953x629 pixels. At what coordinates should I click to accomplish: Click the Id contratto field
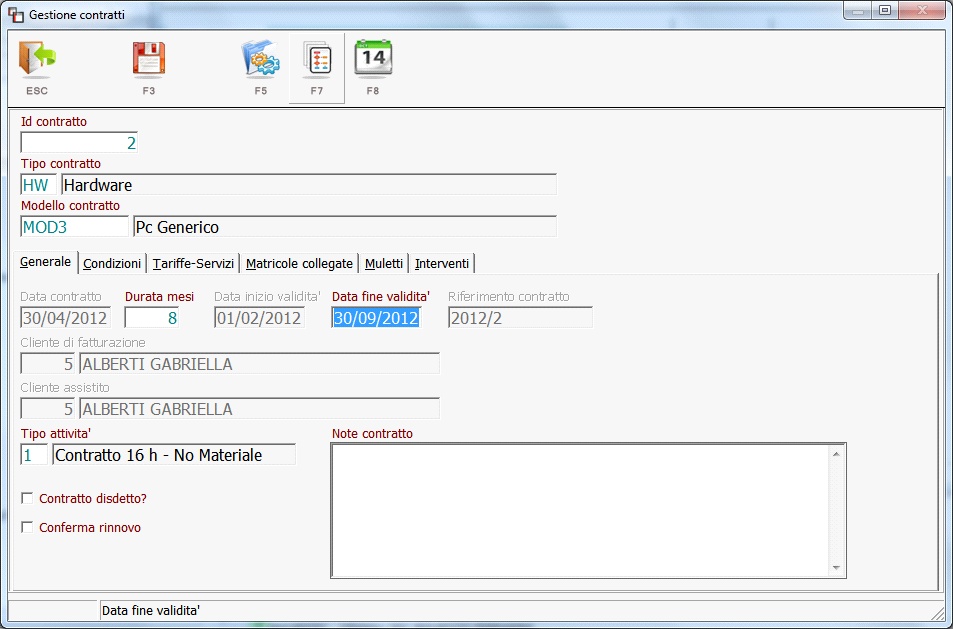pyautogui.click(x=79, y=143)
